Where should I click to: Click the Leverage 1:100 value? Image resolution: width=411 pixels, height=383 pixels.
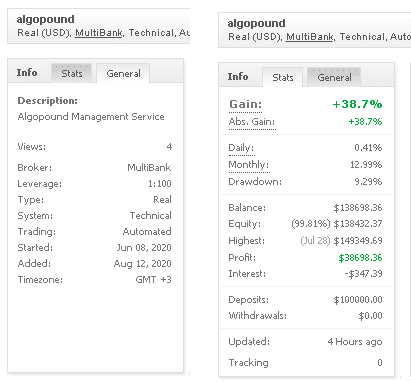click(160, 184)
